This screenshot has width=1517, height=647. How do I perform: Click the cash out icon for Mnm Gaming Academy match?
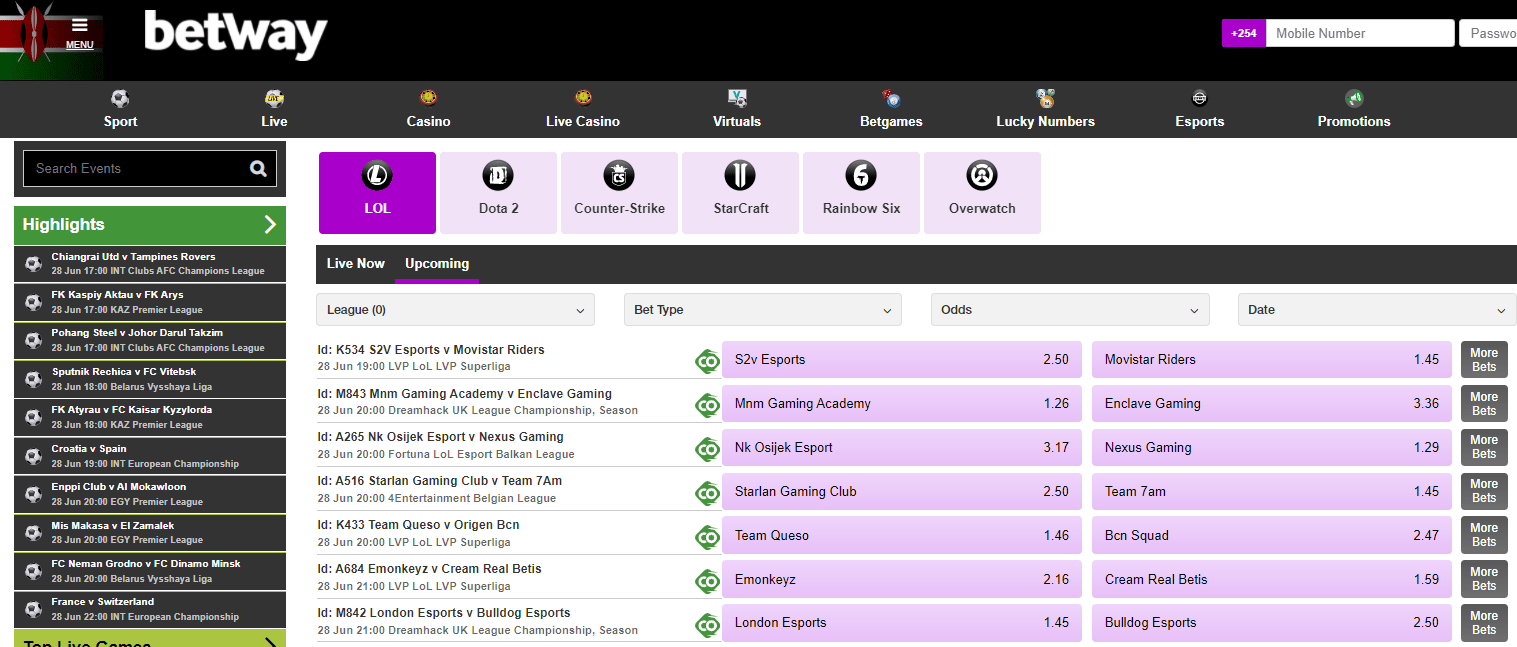coord(708,405)
